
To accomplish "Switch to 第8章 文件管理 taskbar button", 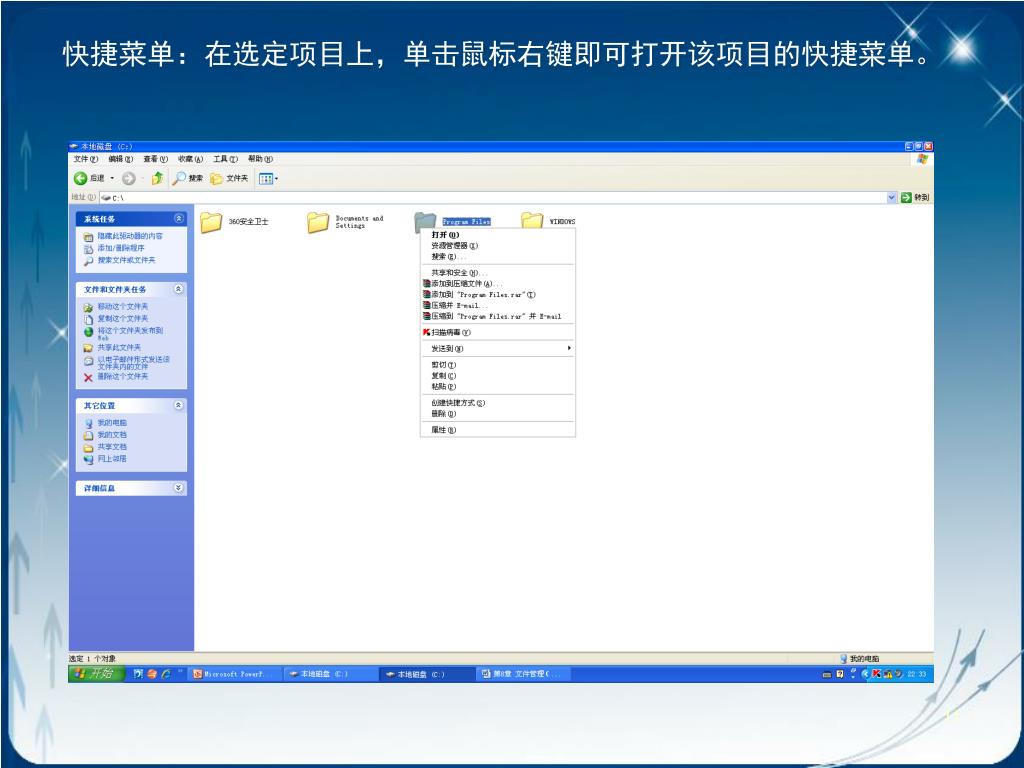I will tap(524, 674).
